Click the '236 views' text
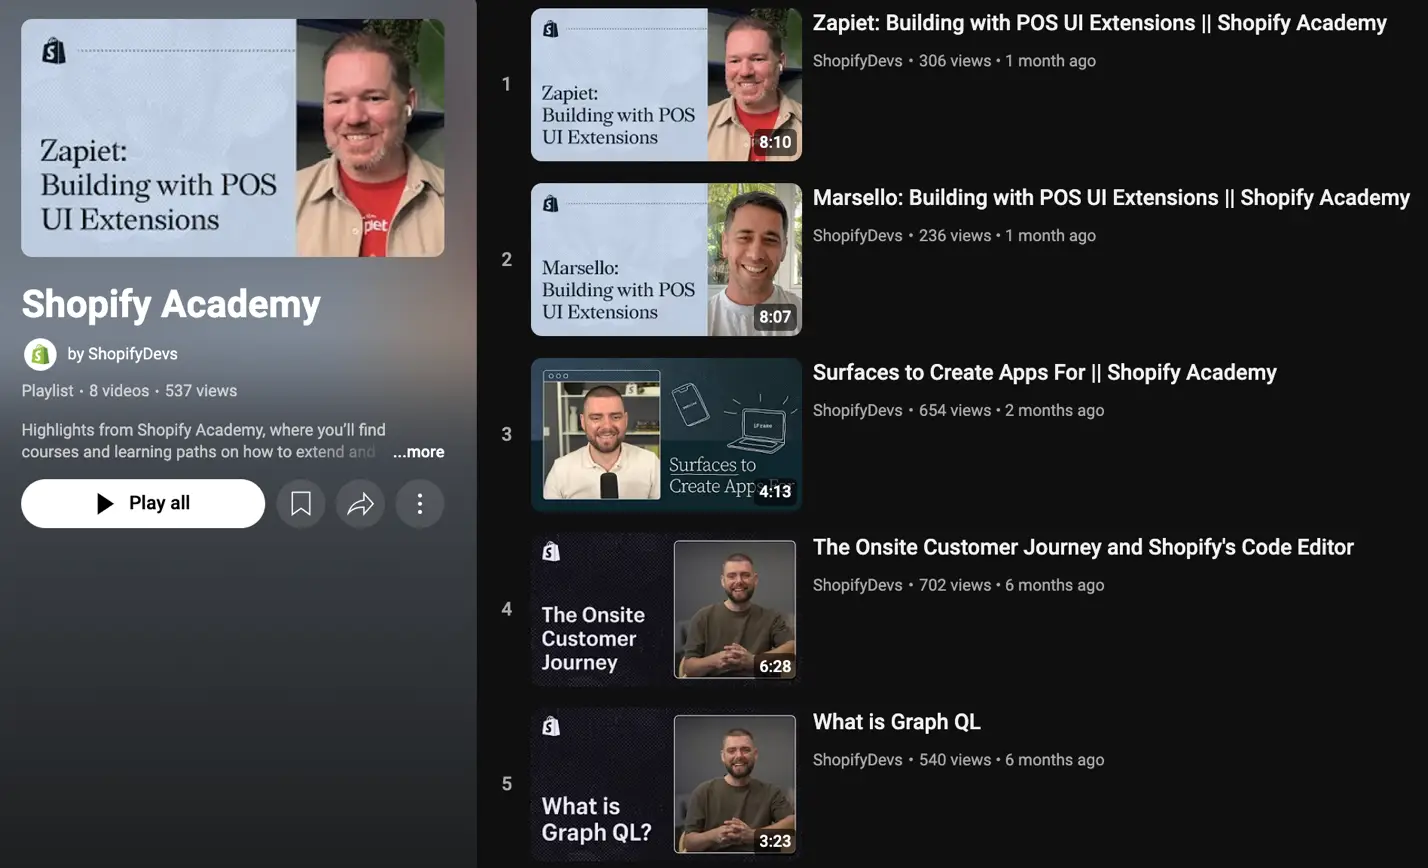 pos(955,236)
